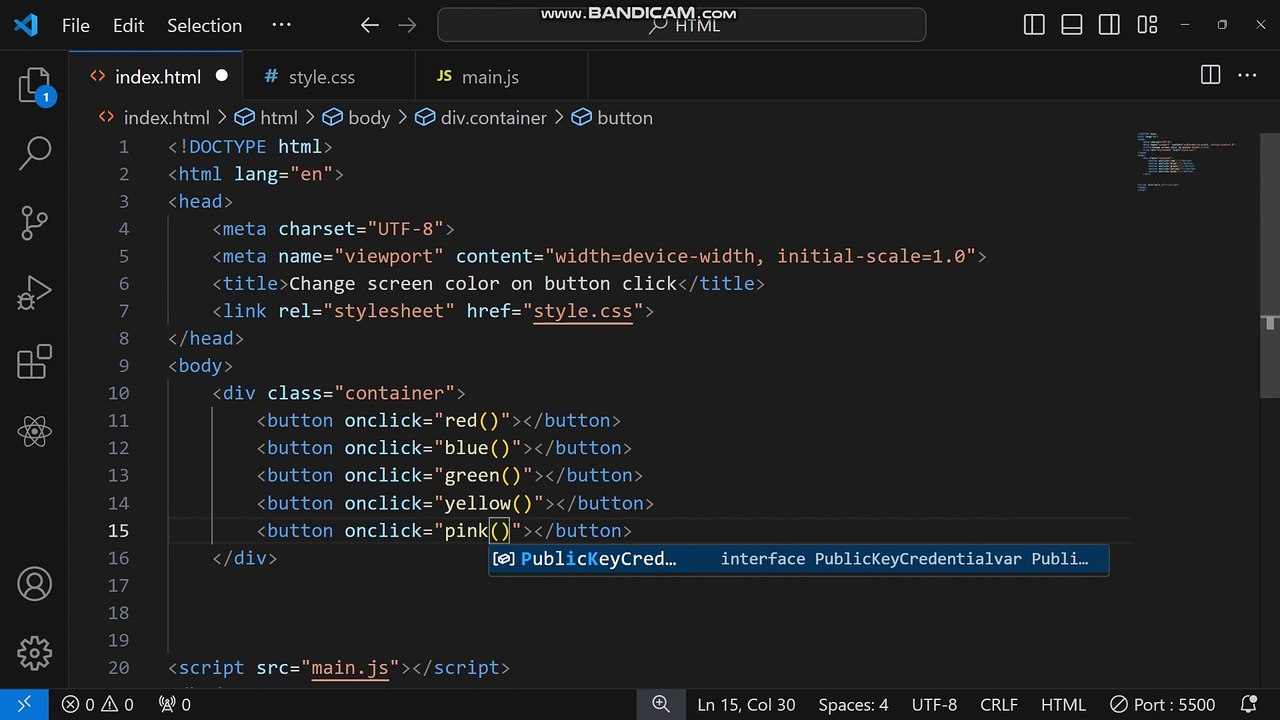Open the Explorer view in activity bar
This screenshot has height=720, width=1280.
34,86
